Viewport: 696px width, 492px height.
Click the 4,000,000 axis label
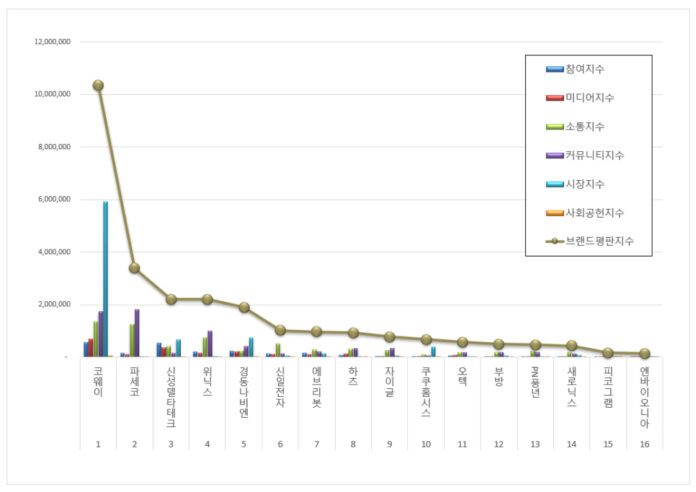tap(54, 252)
